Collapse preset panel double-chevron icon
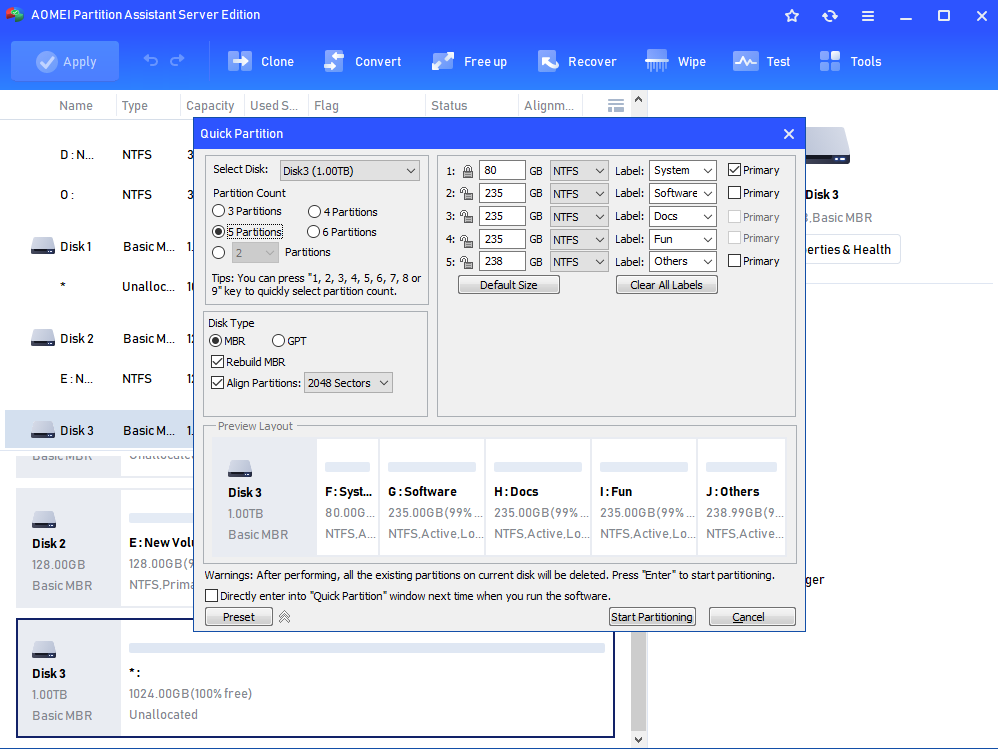 (x=285, y=617)
